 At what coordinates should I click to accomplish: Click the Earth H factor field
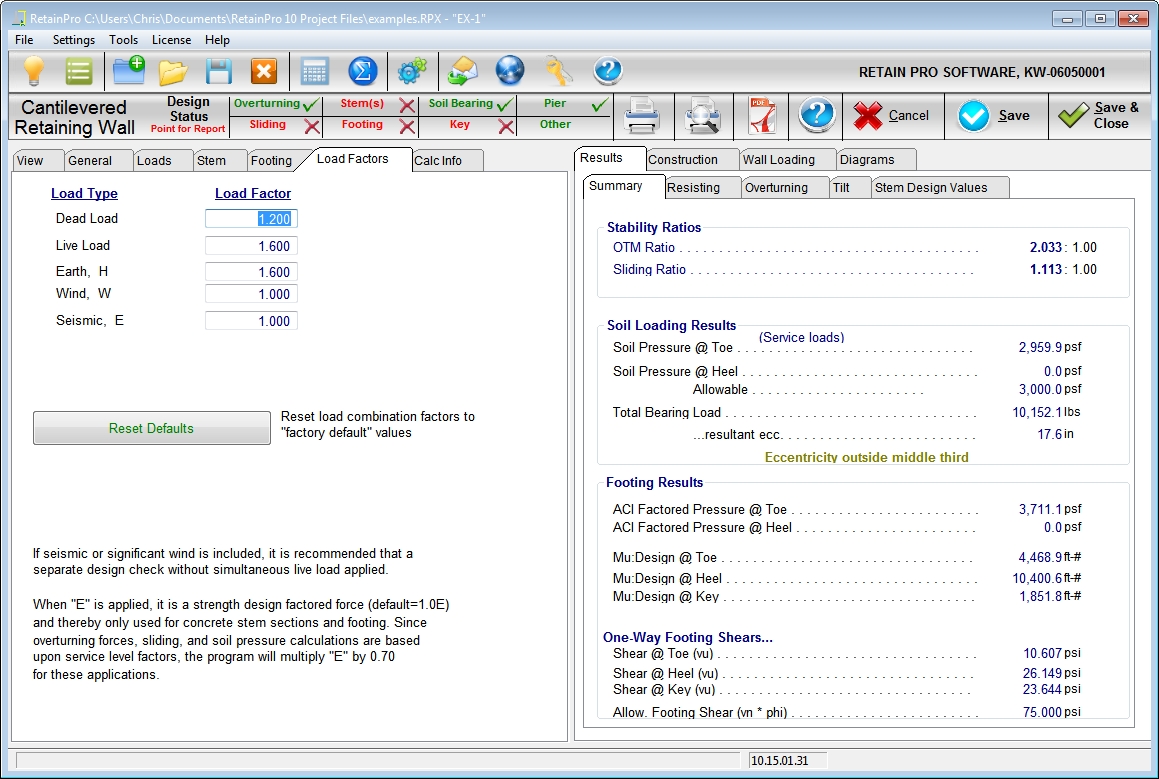tap(251, 272)
